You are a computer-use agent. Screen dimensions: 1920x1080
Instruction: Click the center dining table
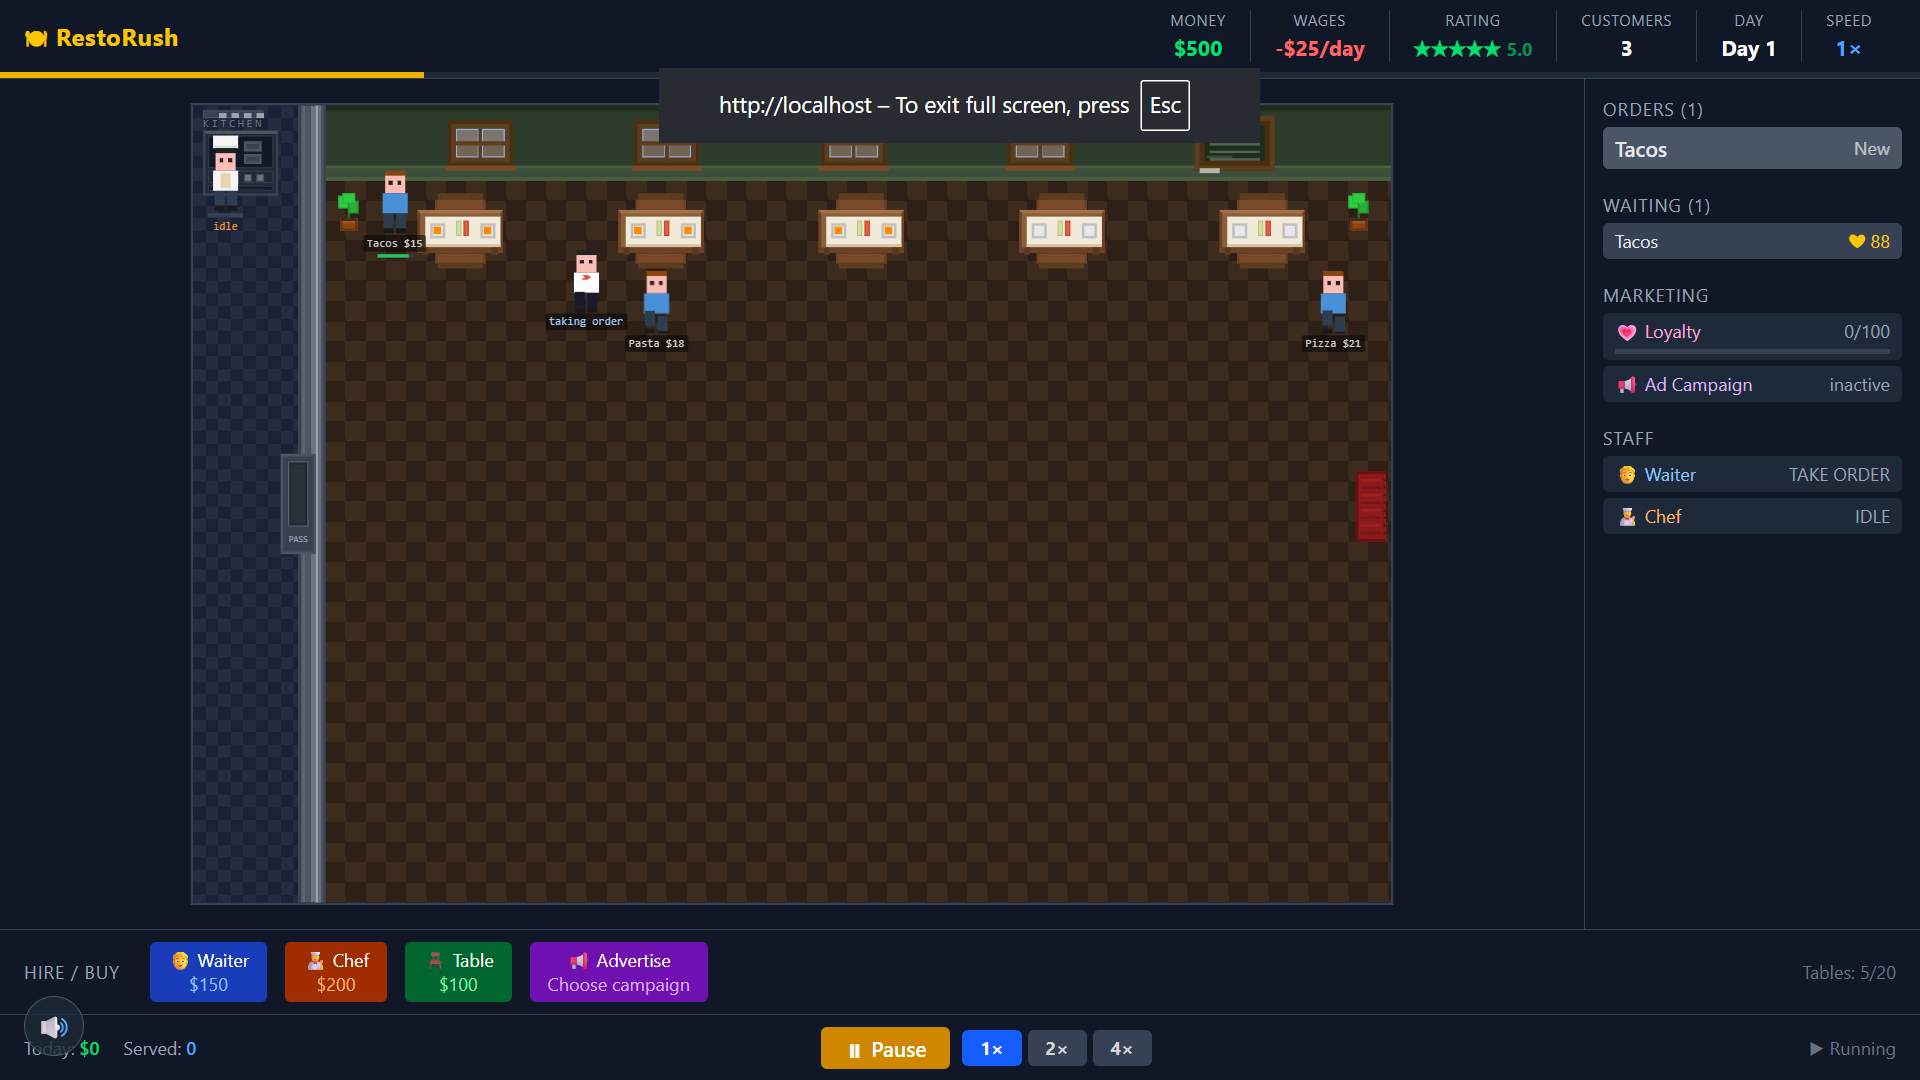(x=862, y=231)
